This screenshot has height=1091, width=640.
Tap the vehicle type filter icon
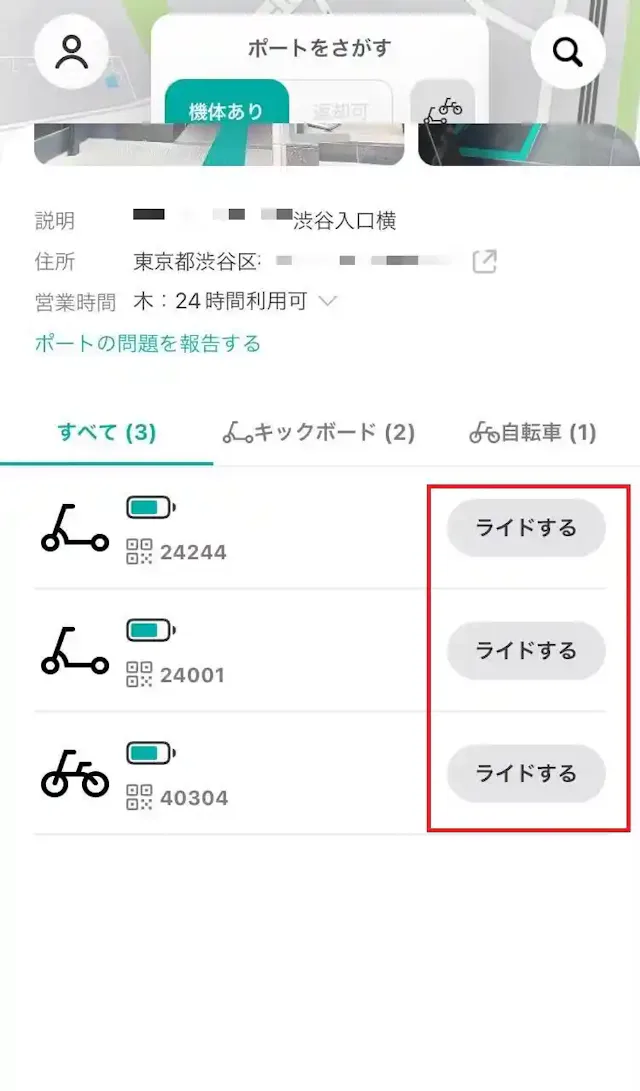[x=443, y=108]
